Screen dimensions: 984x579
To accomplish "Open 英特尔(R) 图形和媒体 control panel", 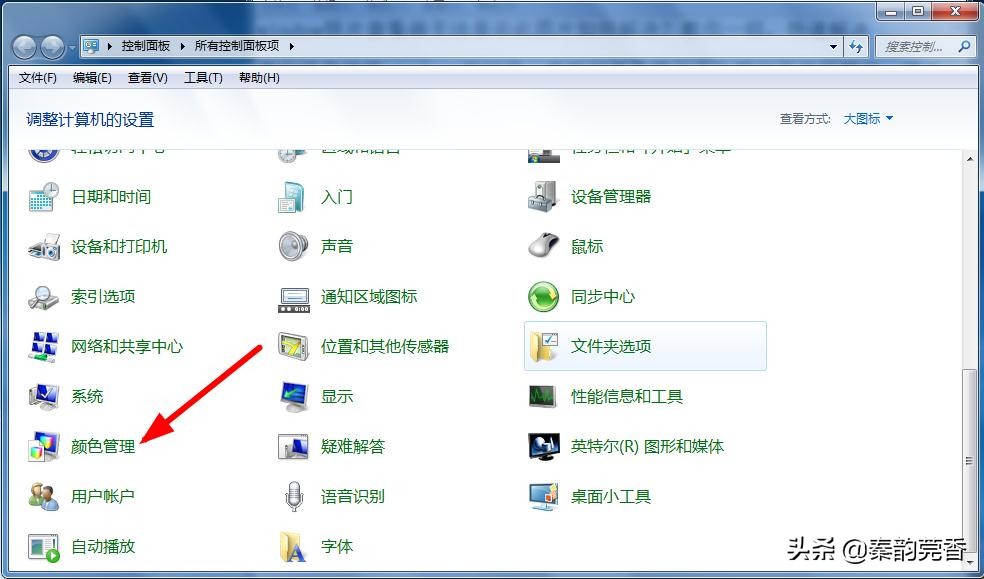I will pyautogui.click(x=646, y=447).
